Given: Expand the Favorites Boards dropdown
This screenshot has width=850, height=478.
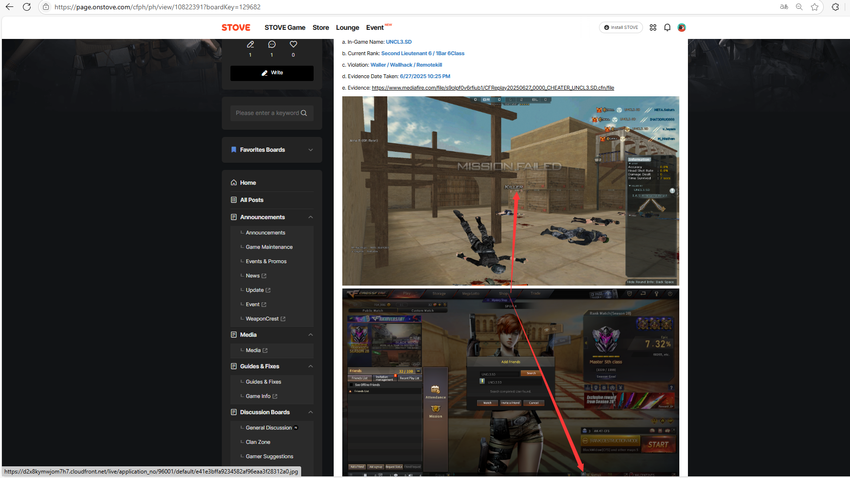Looking at the screenshot, I should pos(310,150).
